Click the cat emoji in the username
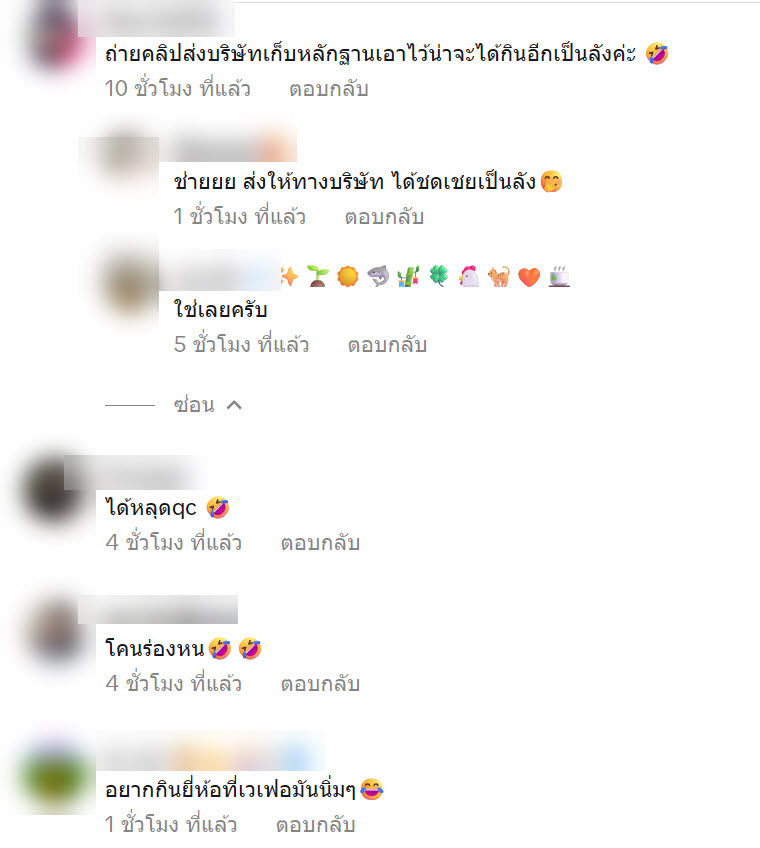Image resolution: width=760 pixels, height=848 pixels. [499, 276]
